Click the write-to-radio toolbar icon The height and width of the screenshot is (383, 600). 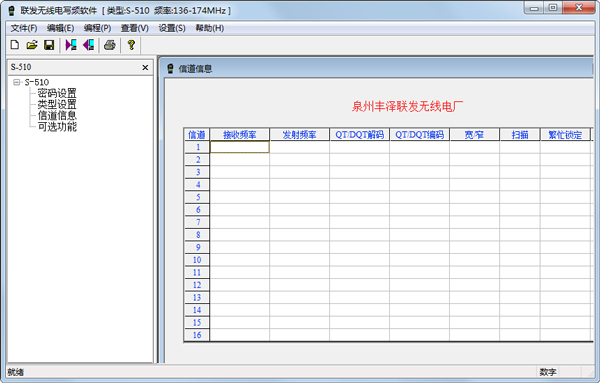click(88, 45)
